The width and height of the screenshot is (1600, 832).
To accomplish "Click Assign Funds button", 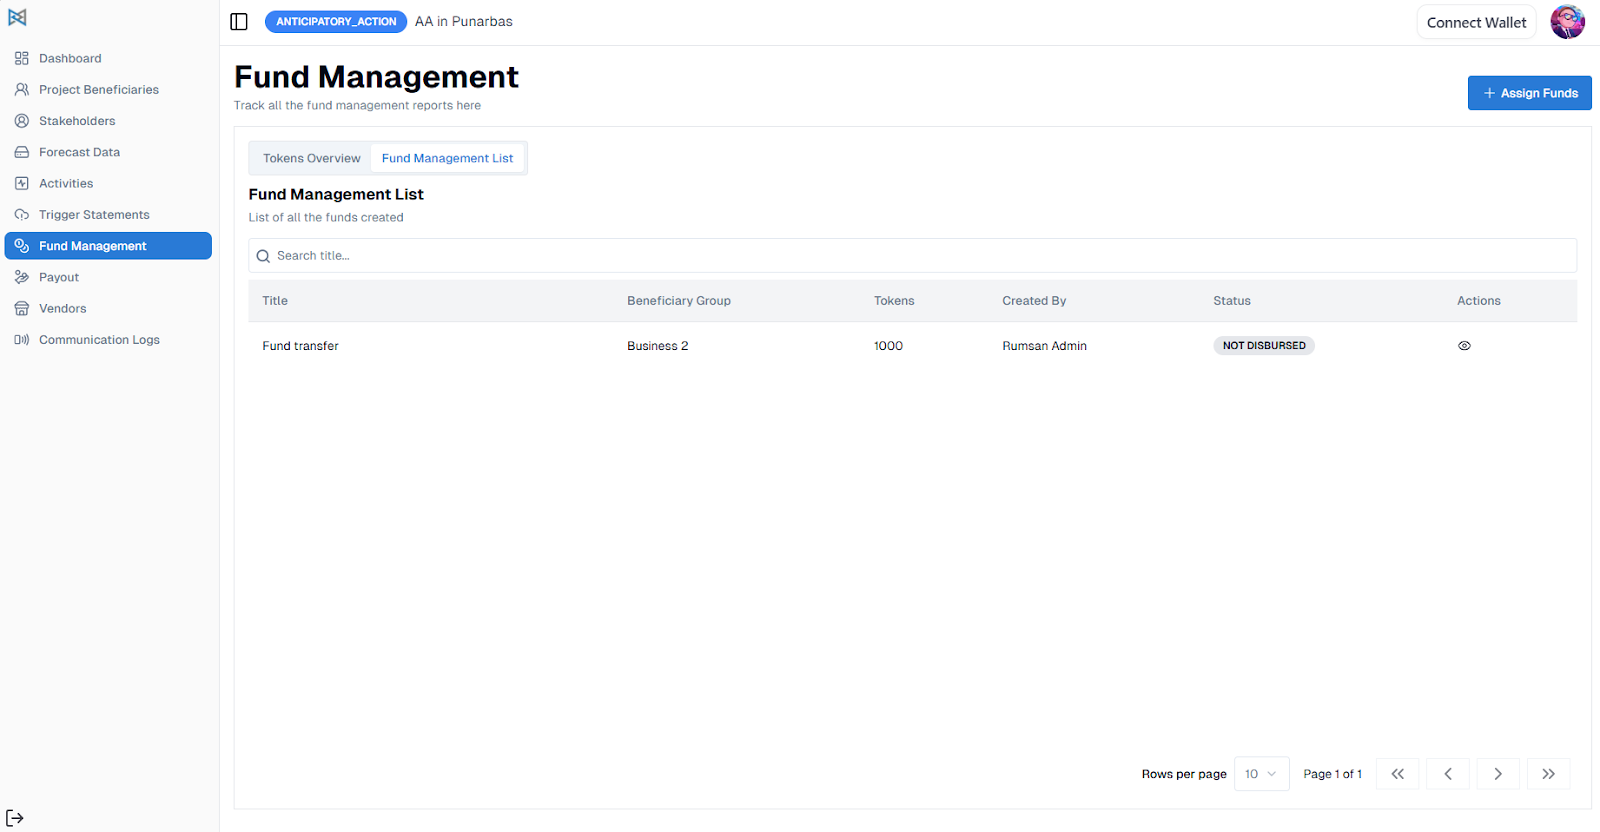I will tap(1529, 93).
